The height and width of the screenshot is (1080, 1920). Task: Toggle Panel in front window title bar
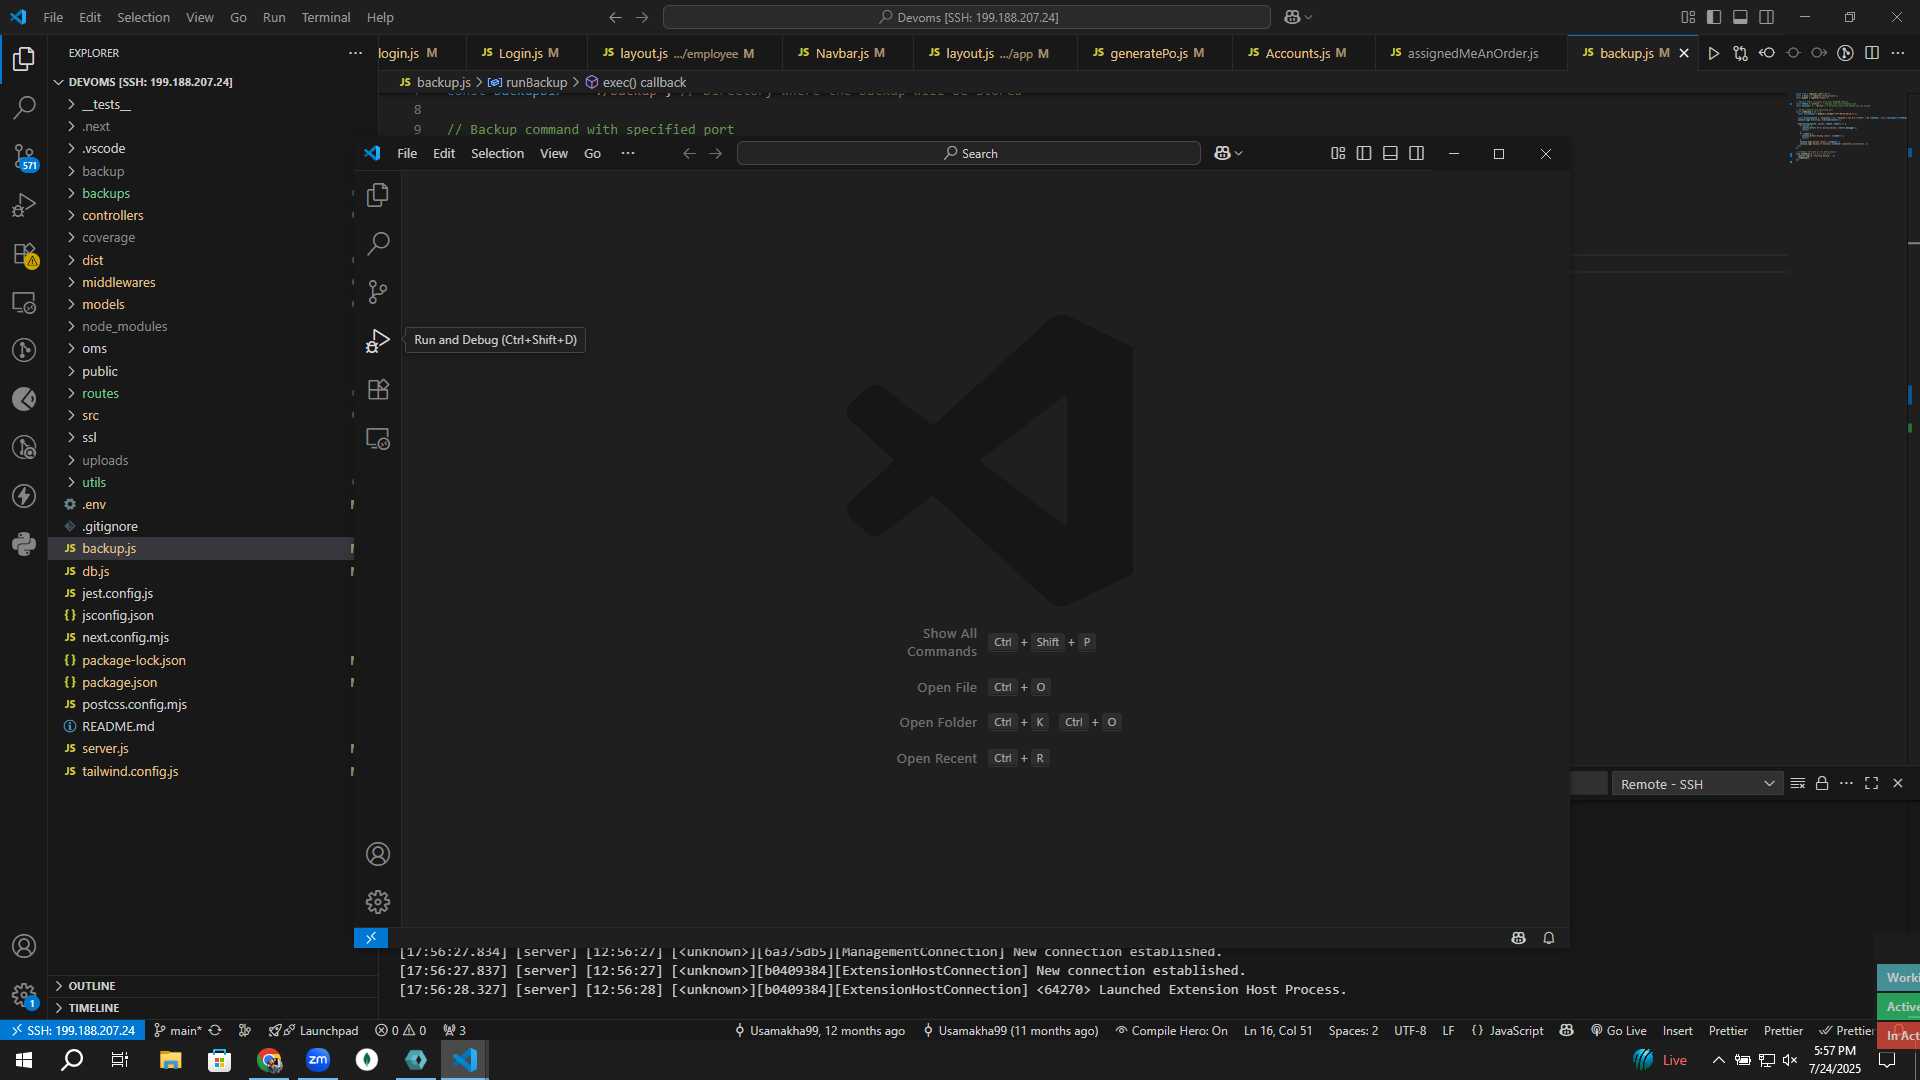click(x=1390, y=153)
